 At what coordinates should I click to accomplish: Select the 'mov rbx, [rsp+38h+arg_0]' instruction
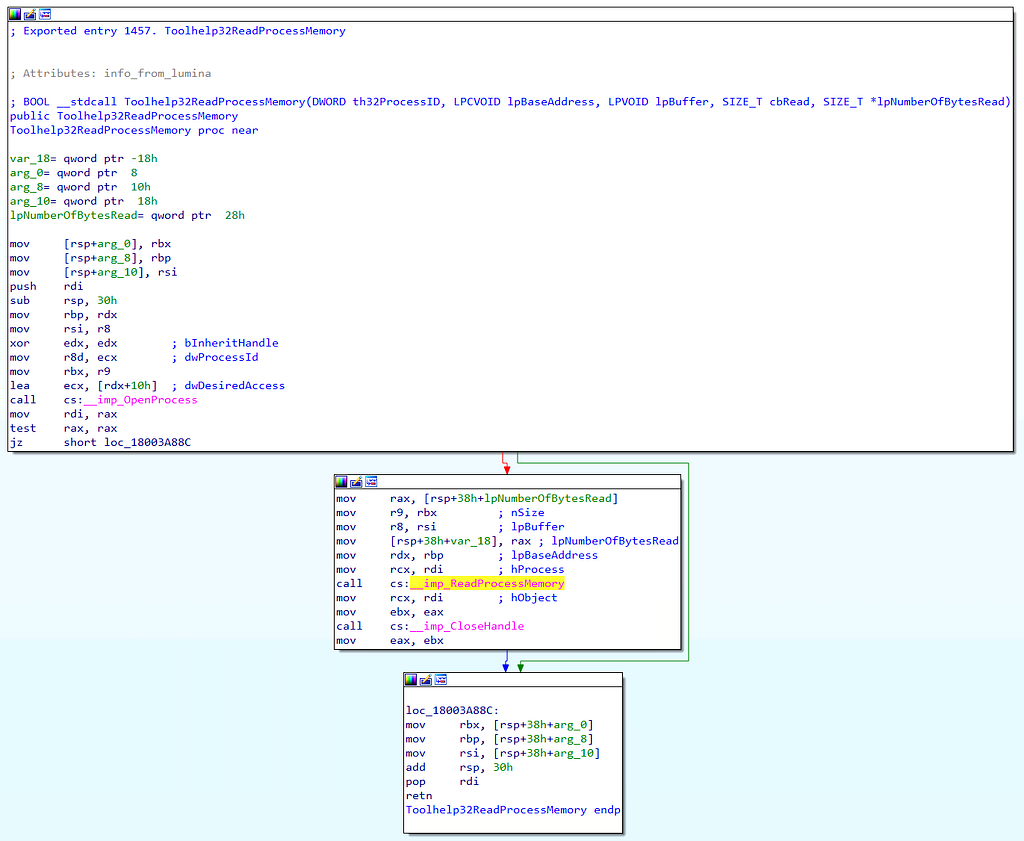500,725
